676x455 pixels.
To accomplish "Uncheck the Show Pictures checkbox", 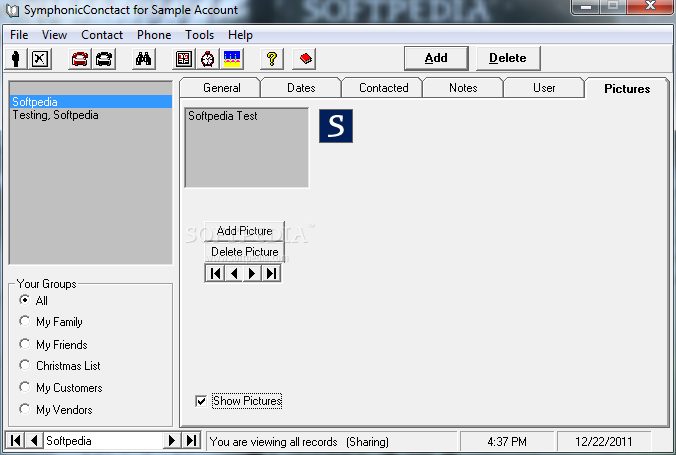I will coord(201,401).
